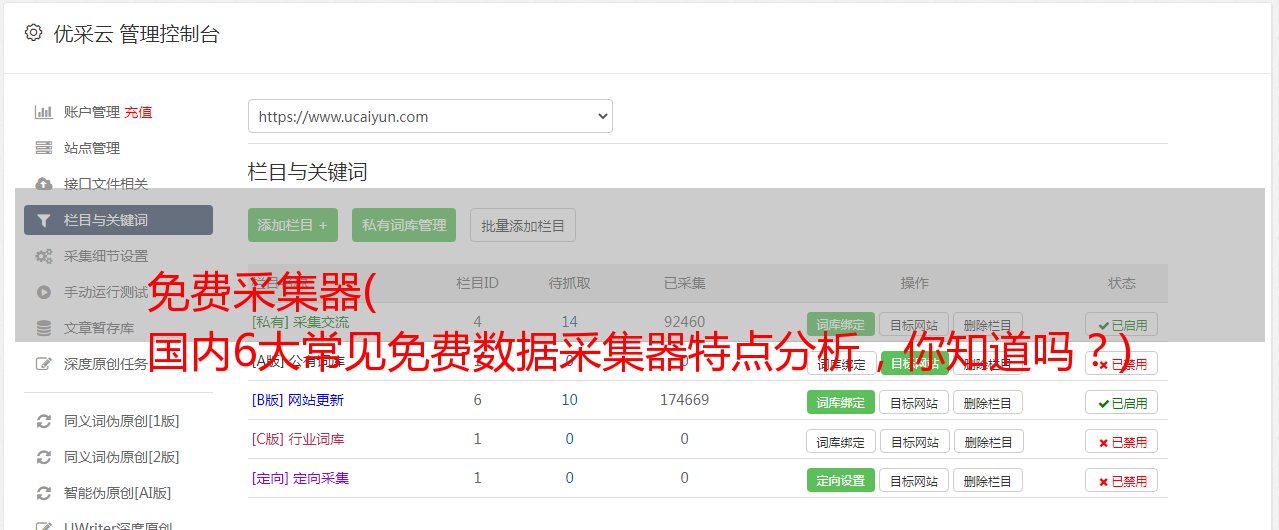Click 删除栏目 in the 行业词库 row
Viewport: 1279px width, 530px height.
[988, 441]
